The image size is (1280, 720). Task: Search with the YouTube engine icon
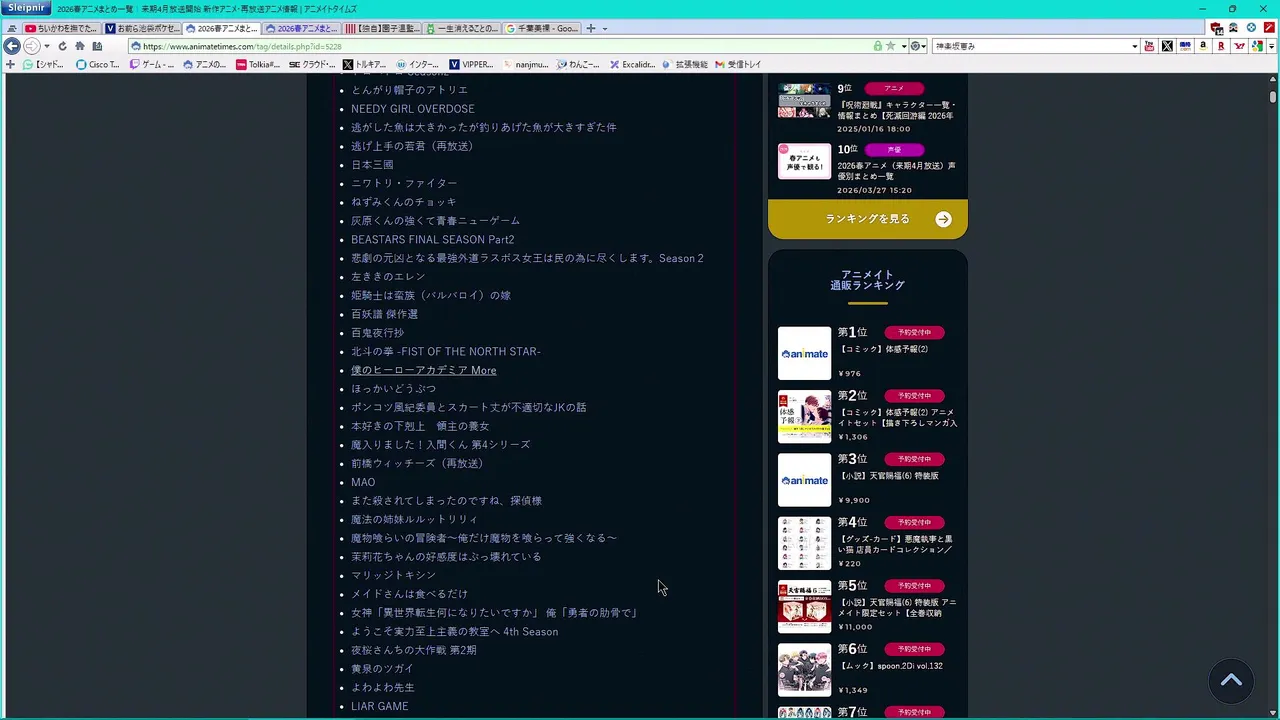pyautogui.click(x=1149, y=46)
